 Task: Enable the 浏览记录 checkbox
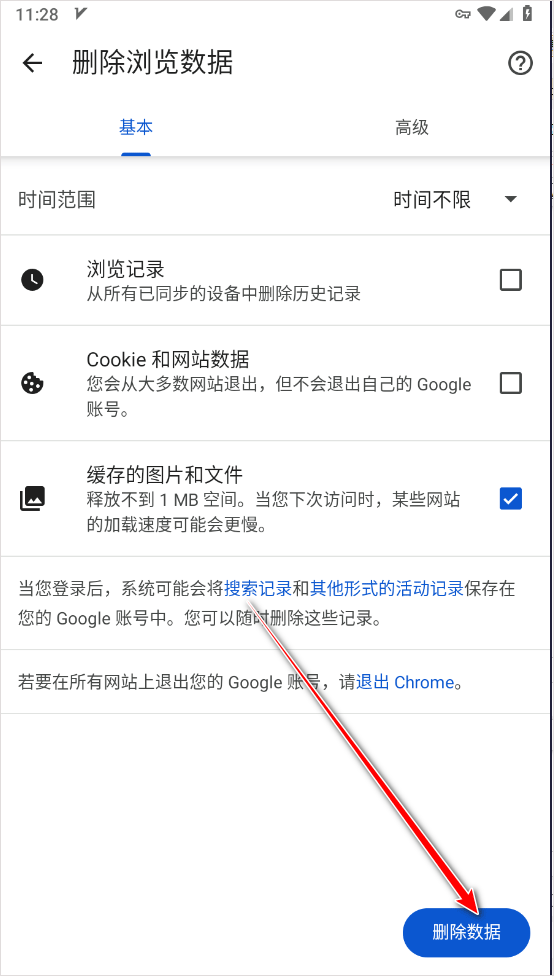[x=510, y=280]
